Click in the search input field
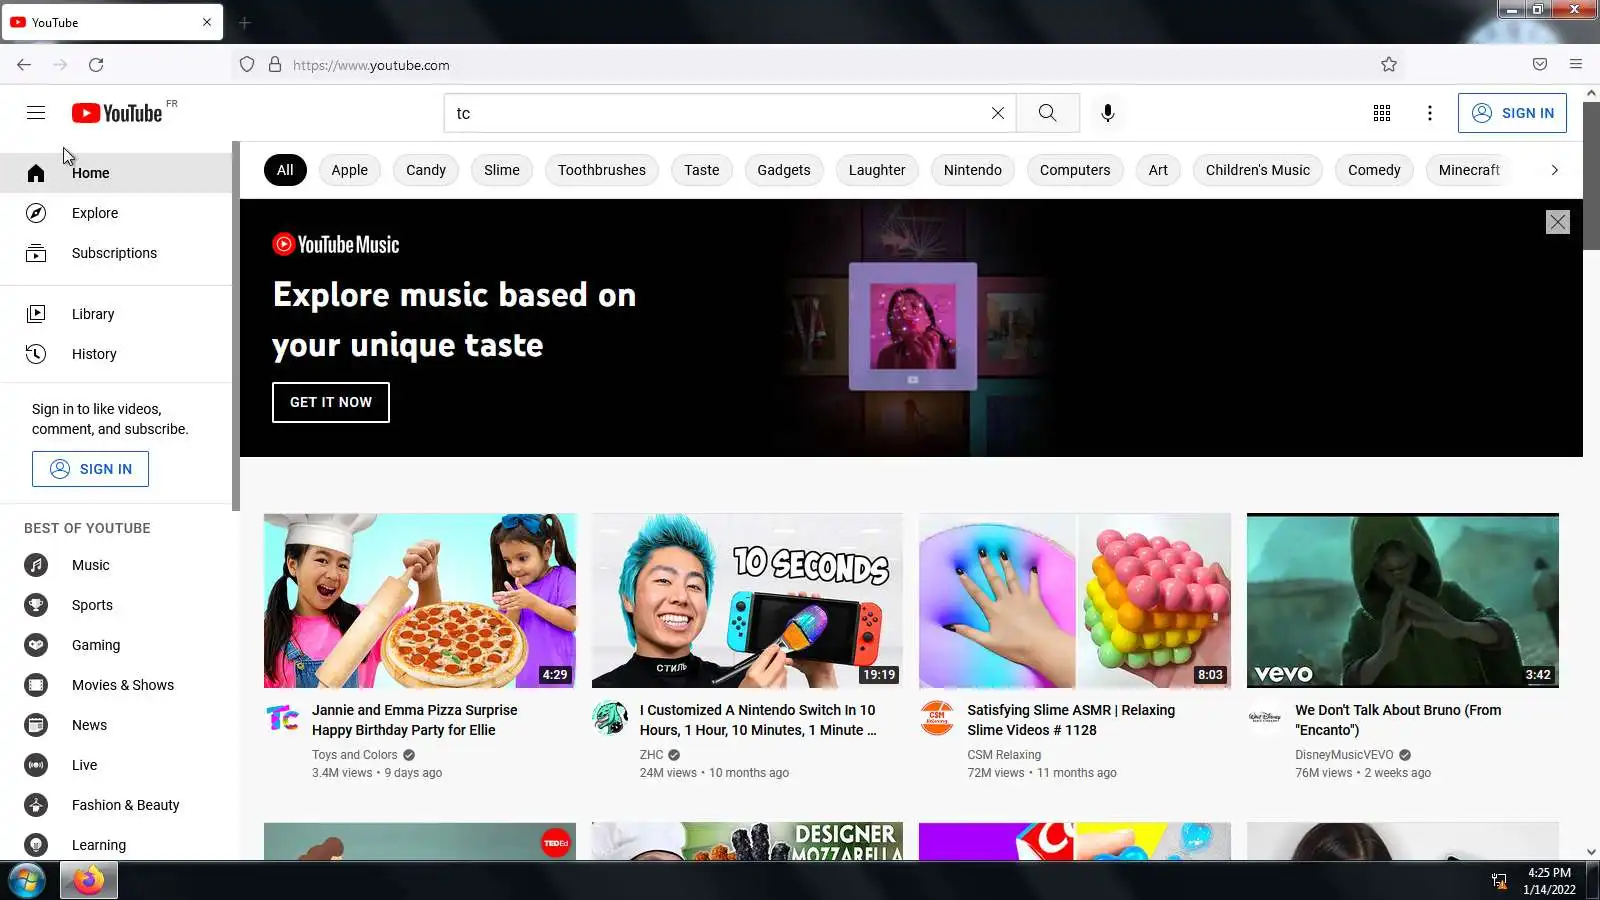The image size is (1600, 900). tap(715, 113)
